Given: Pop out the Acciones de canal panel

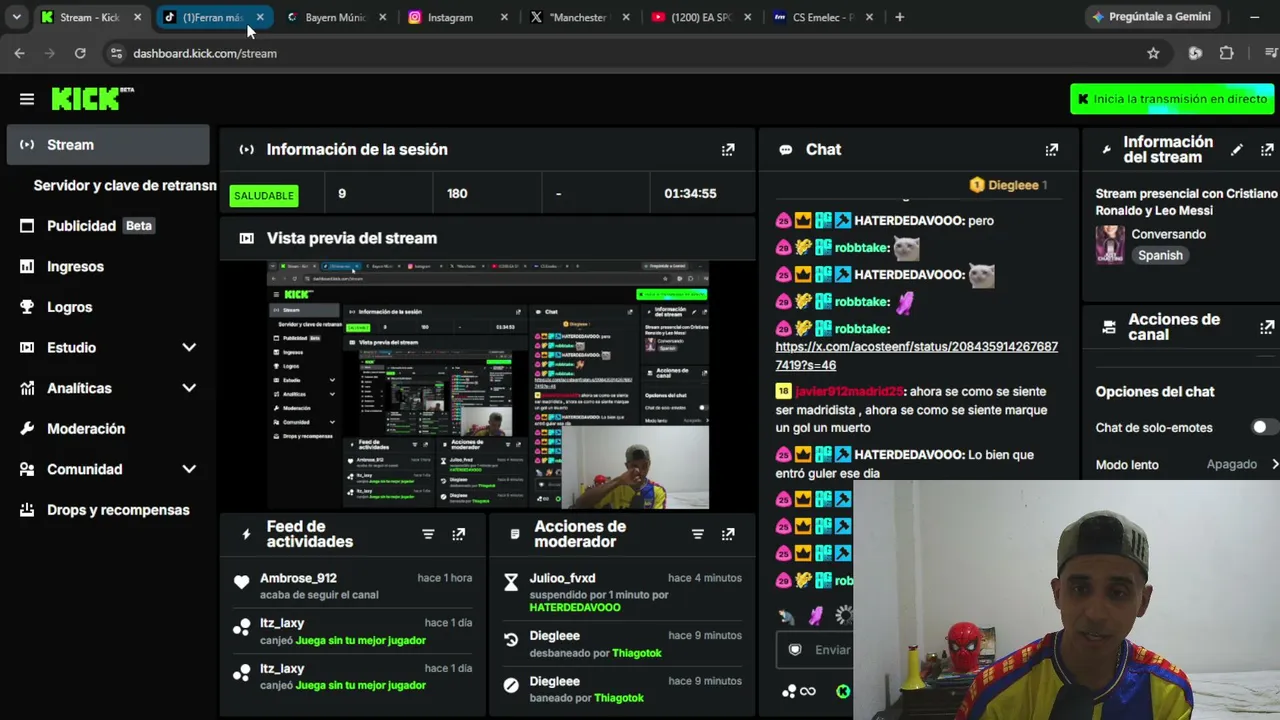Looking at the screenshot, I should (x=1267, y=327).
